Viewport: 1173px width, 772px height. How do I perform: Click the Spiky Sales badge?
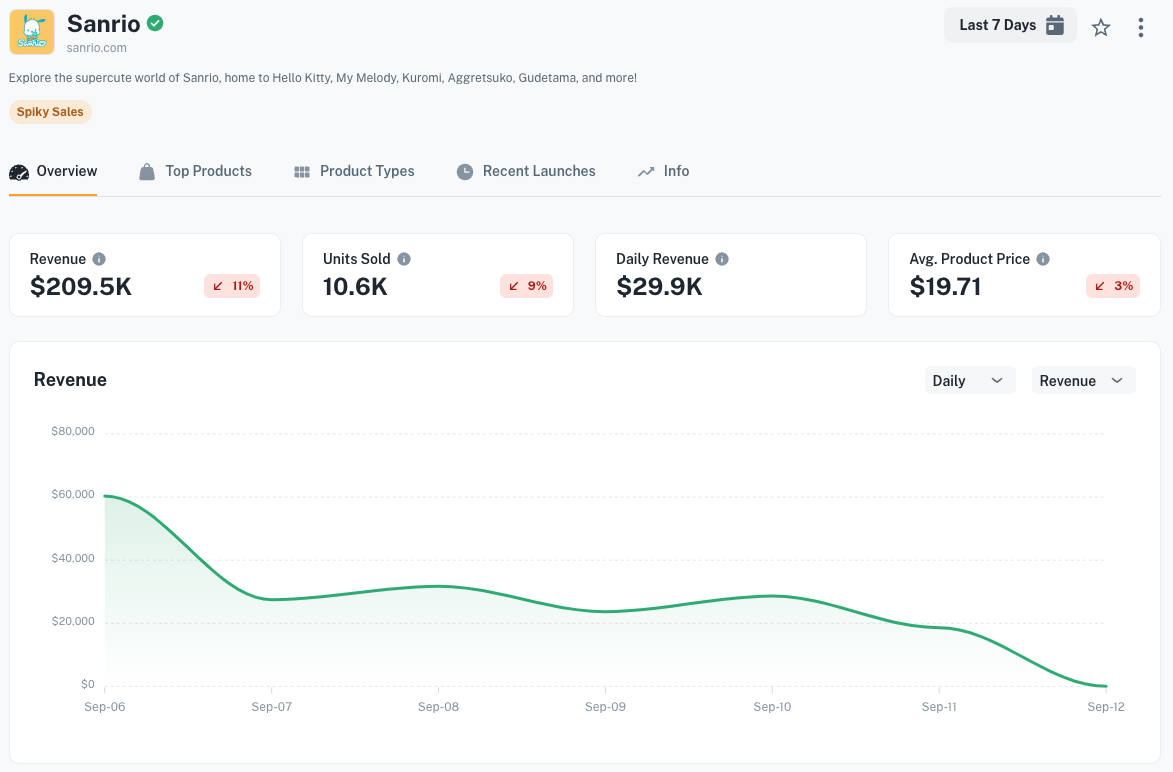click(50, 111)
